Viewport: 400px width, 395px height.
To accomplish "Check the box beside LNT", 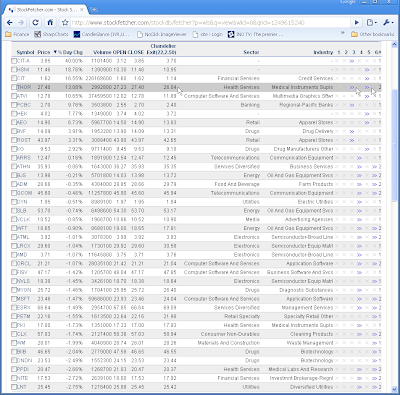I will (14, 387).
